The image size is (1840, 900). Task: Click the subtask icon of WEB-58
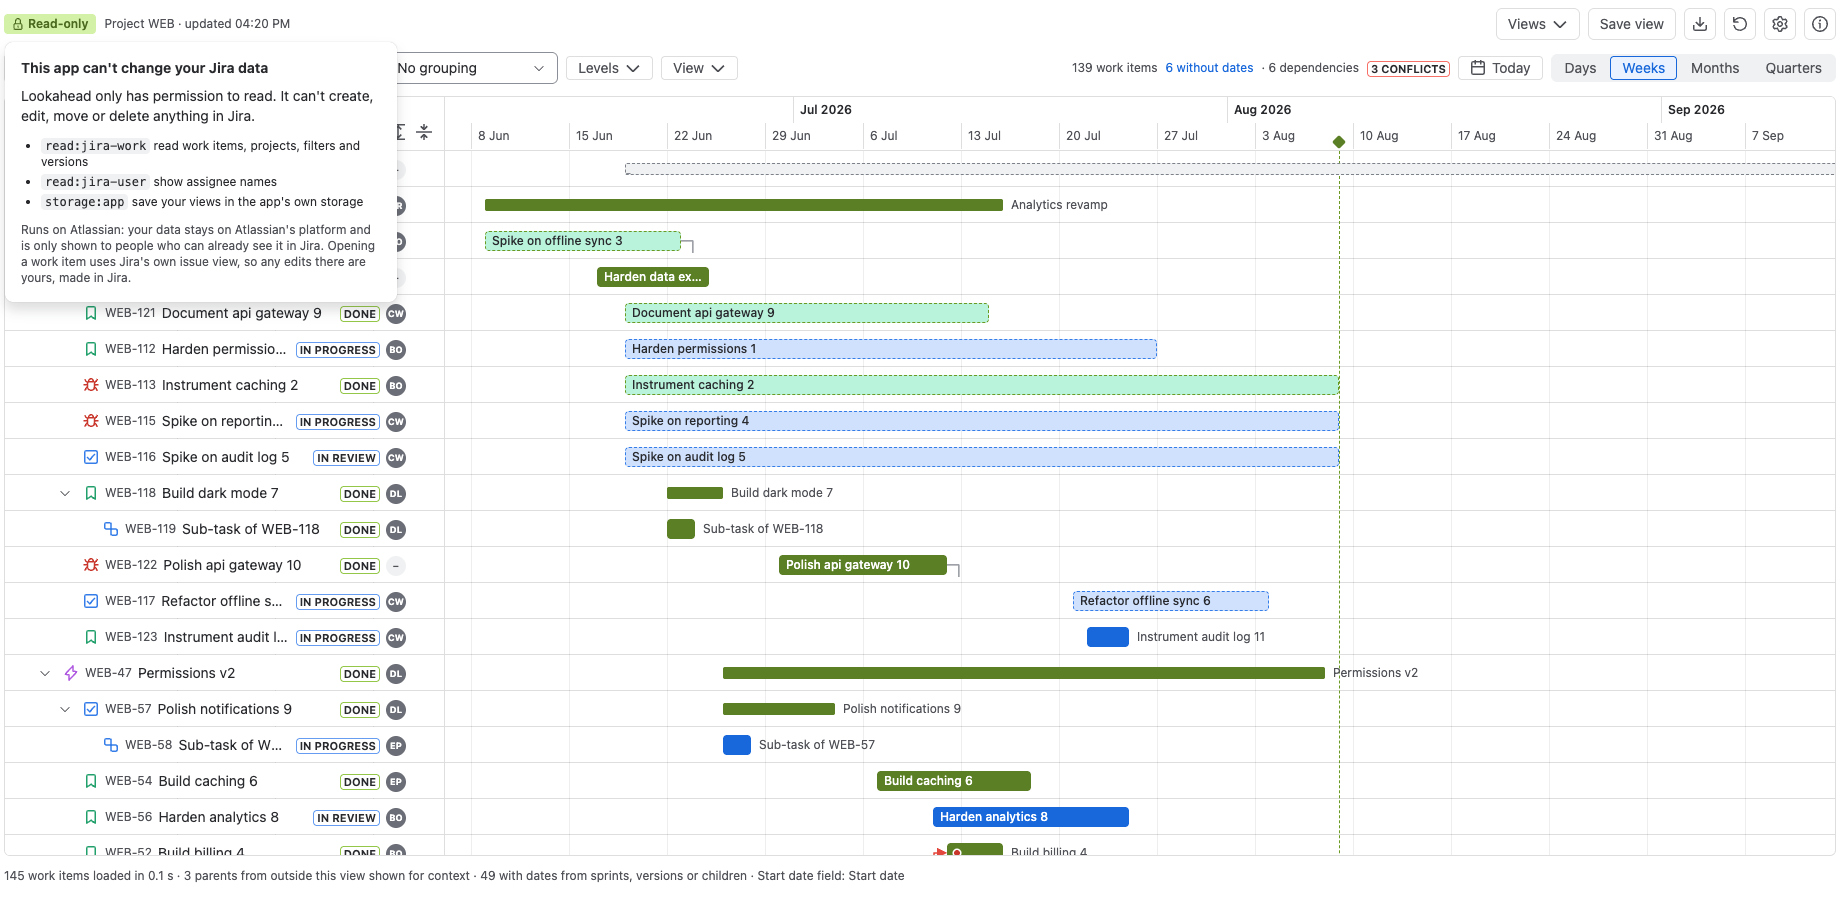111,745
